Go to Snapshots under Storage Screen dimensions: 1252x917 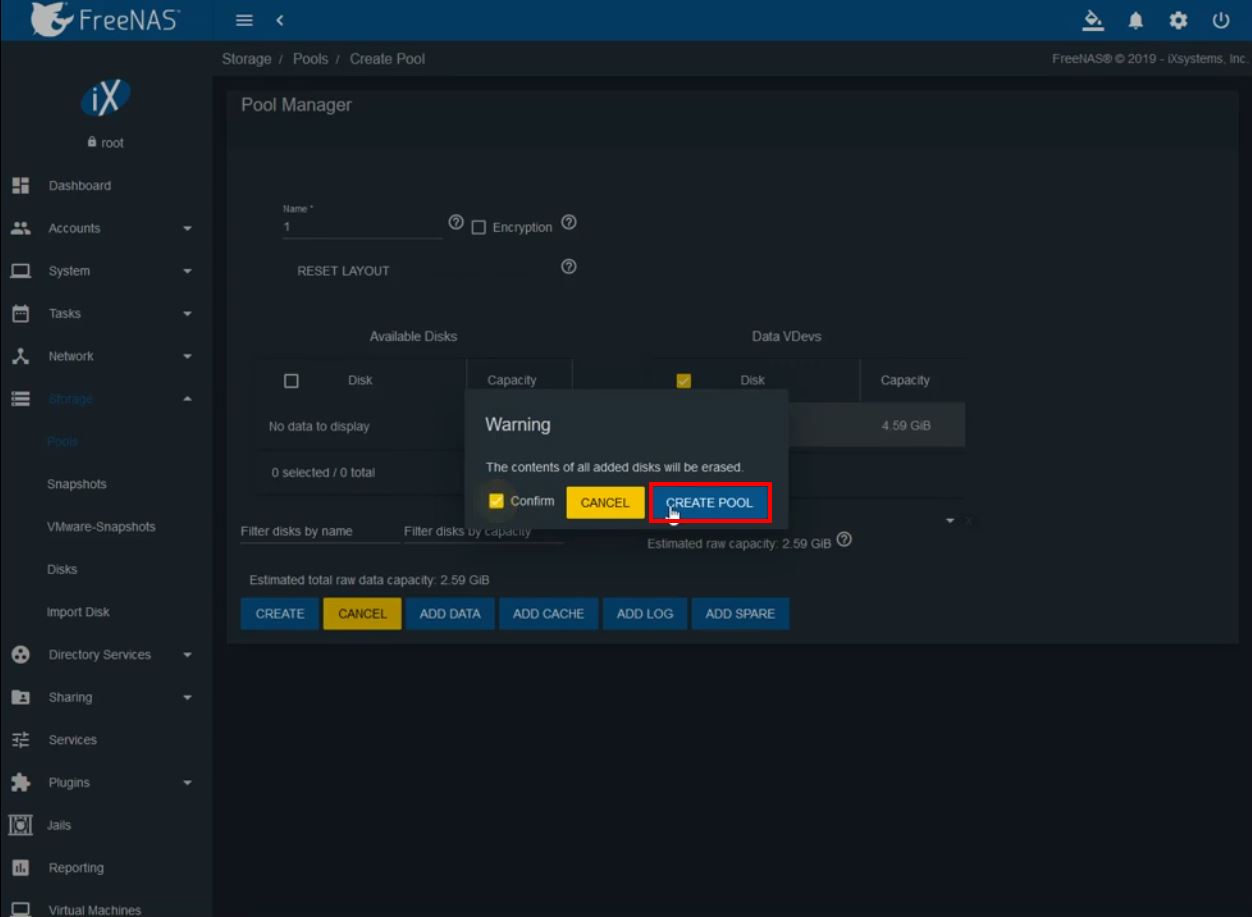tap(77, 484)
